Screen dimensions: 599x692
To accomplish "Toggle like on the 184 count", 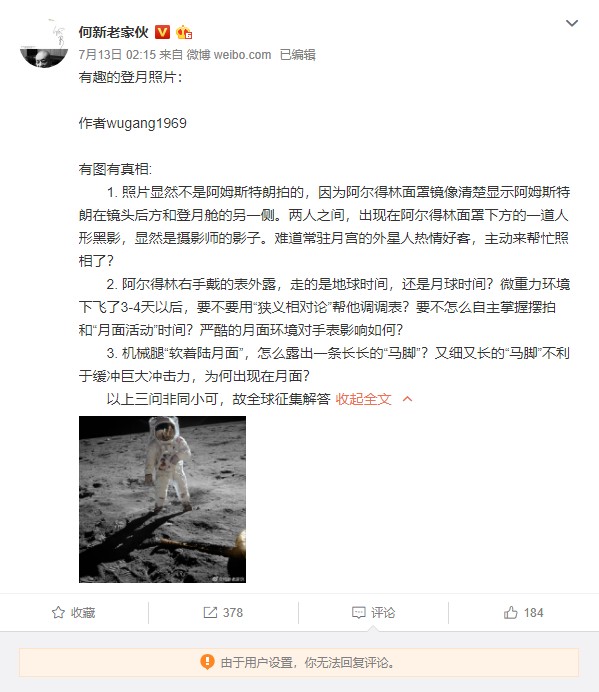I will (524, 613).
